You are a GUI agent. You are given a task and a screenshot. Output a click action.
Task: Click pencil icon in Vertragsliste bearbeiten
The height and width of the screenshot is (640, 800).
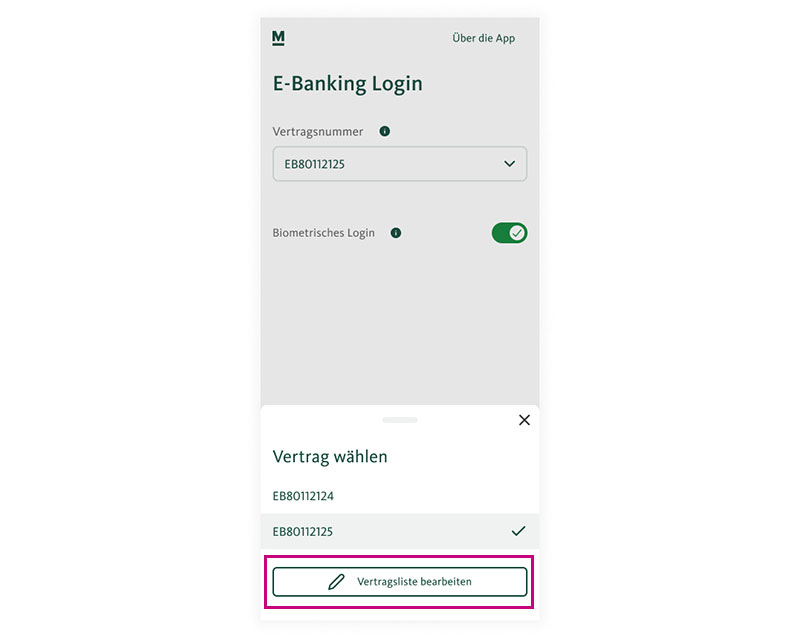click(337, 582)
